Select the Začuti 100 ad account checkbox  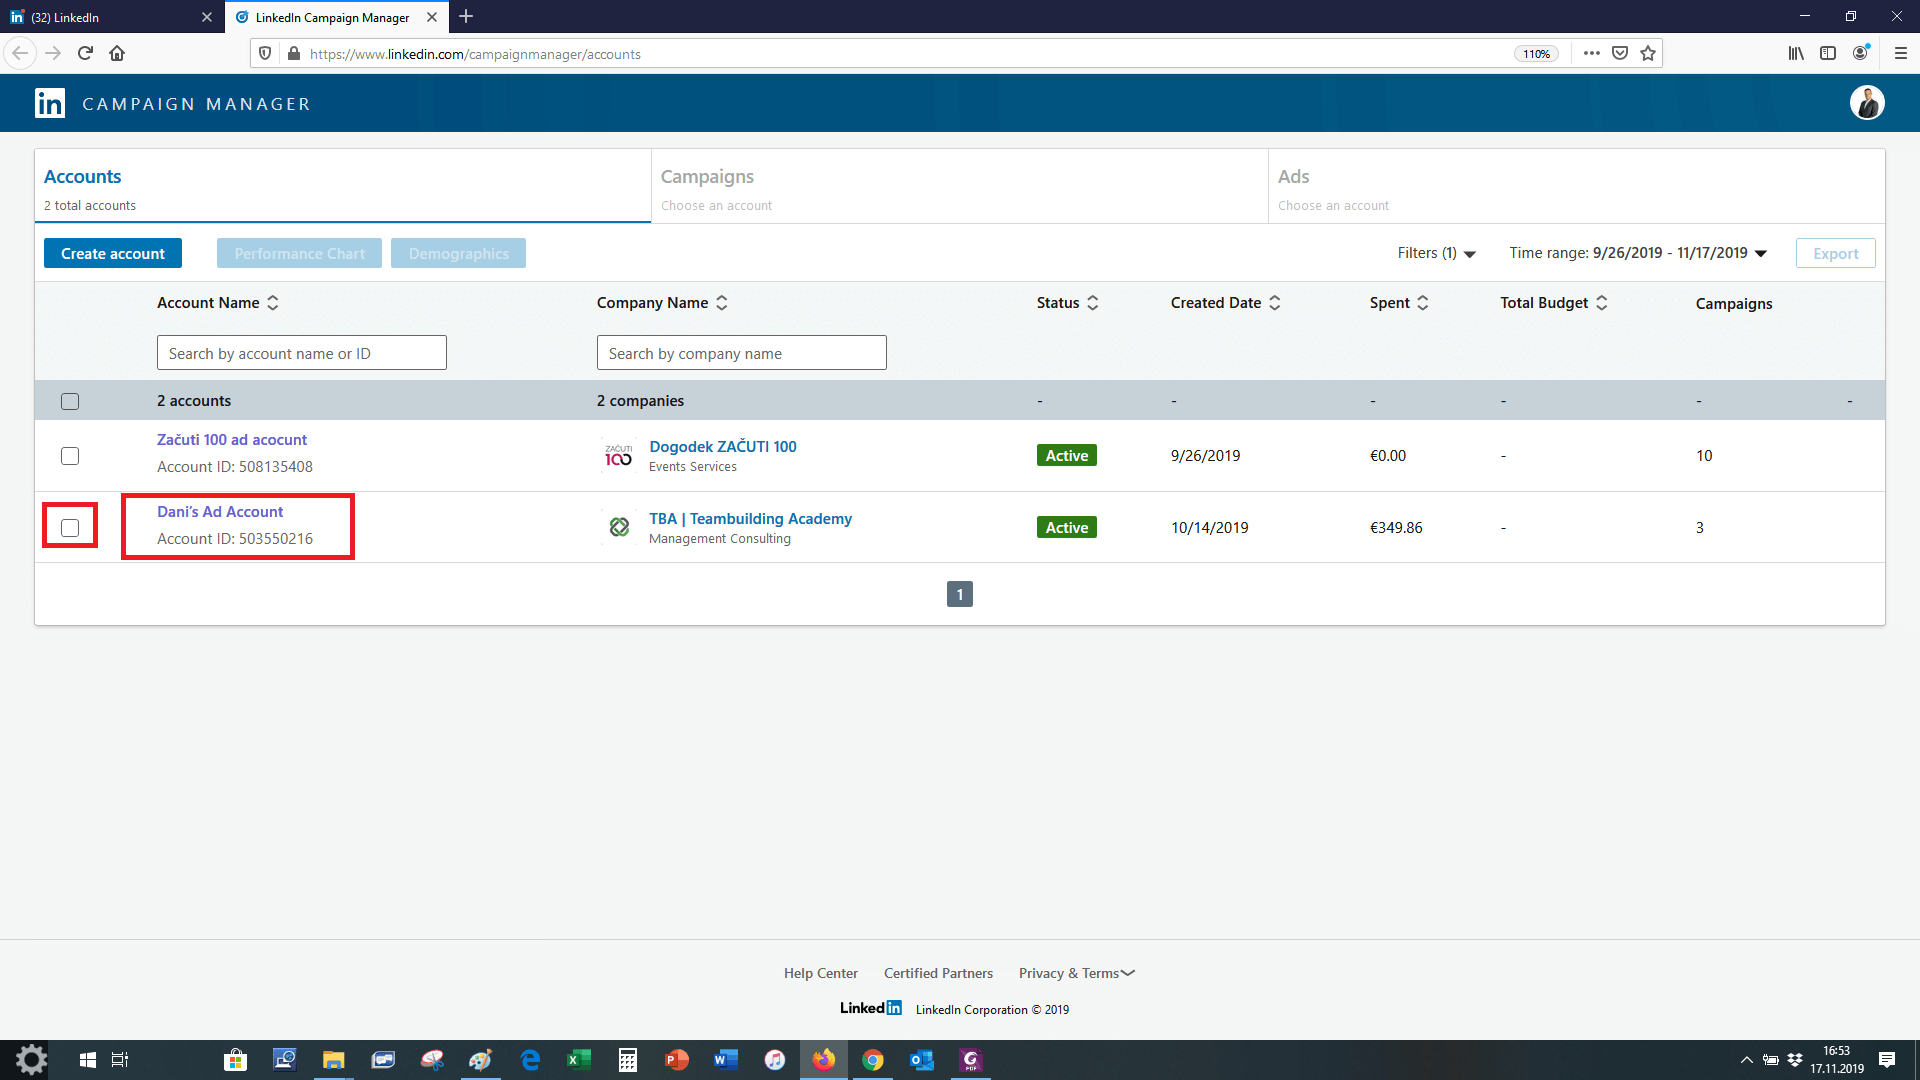coord(70,456)
